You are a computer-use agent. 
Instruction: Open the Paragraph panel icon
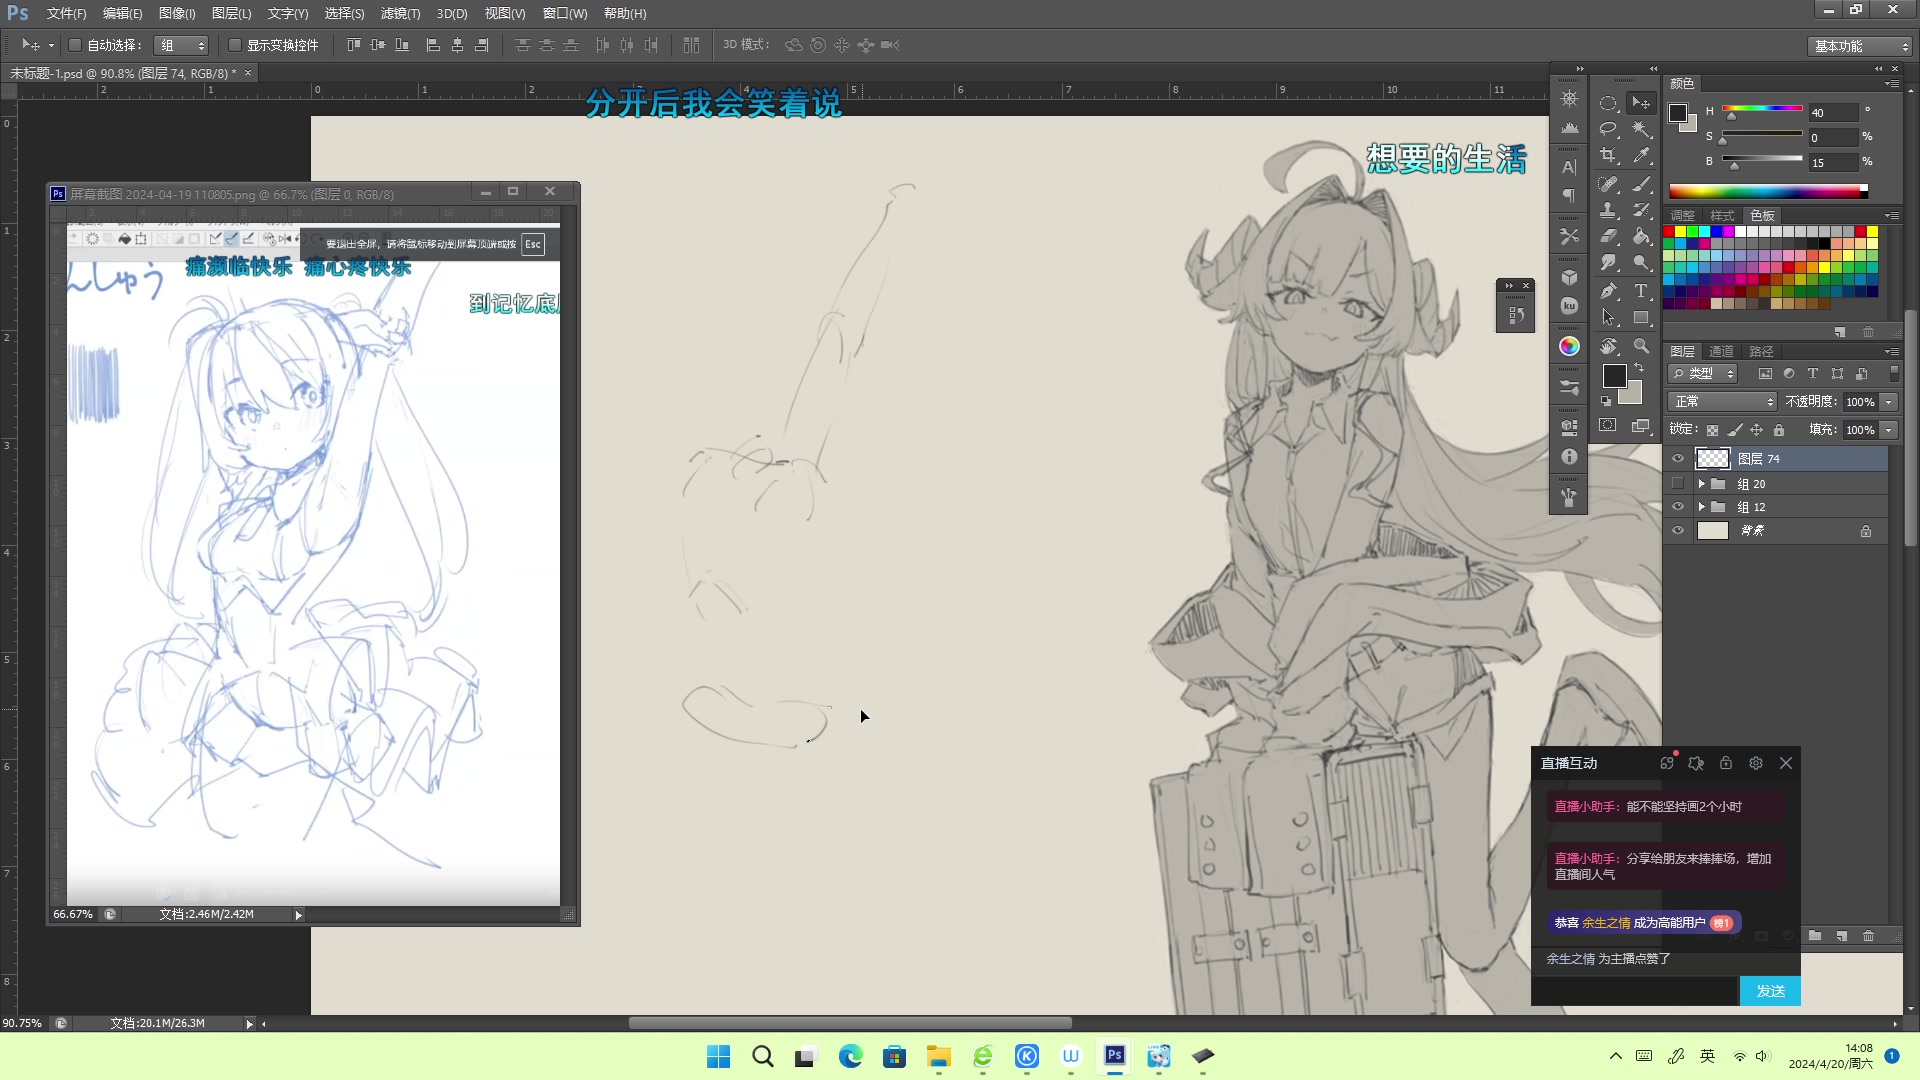pyautogui.click(x=1569, y=196)
